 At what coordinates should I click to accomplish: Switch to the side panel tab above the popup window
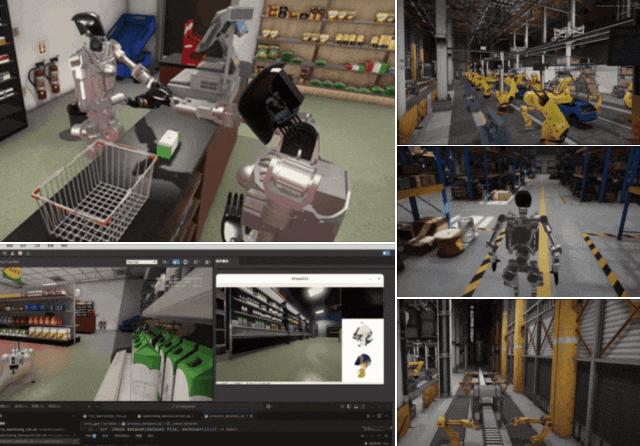coord(222,261)
